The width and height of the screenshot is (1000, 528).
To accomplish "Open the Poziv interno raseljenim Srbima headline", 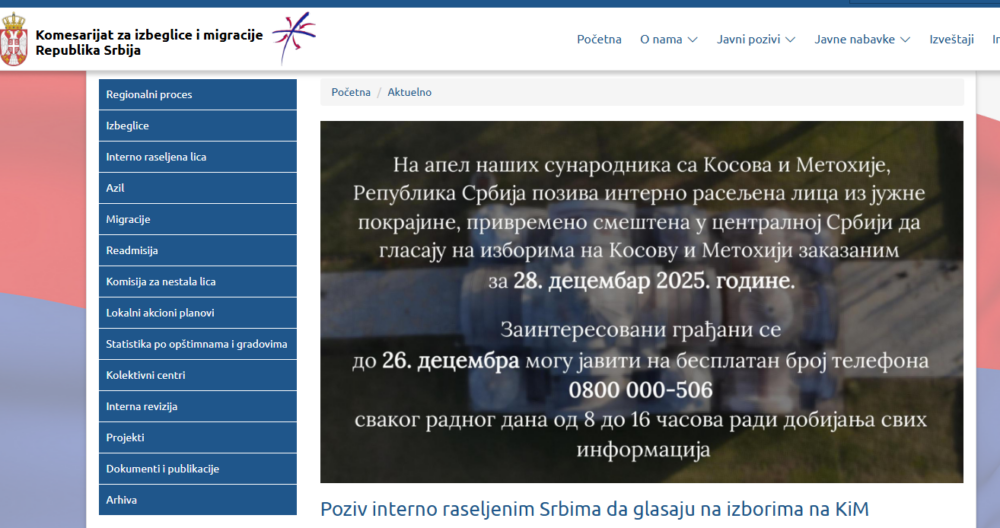I will click(594, 509).
